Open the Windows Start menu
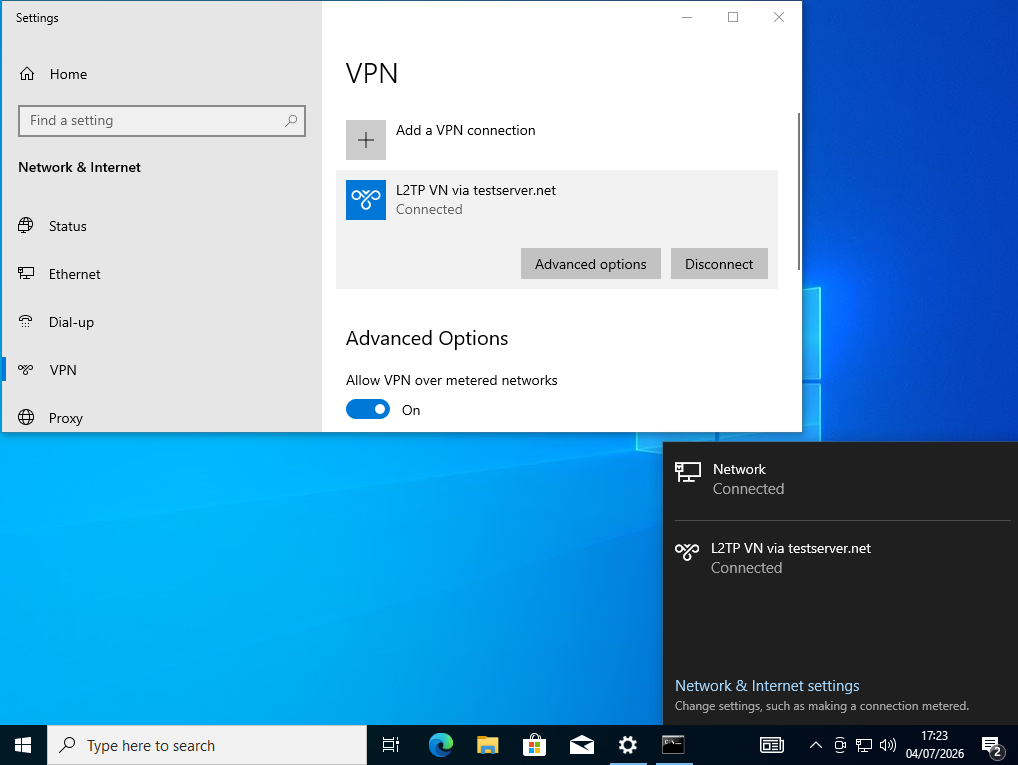This screenshot has width=1018, height=765. (x=23, y=745)
